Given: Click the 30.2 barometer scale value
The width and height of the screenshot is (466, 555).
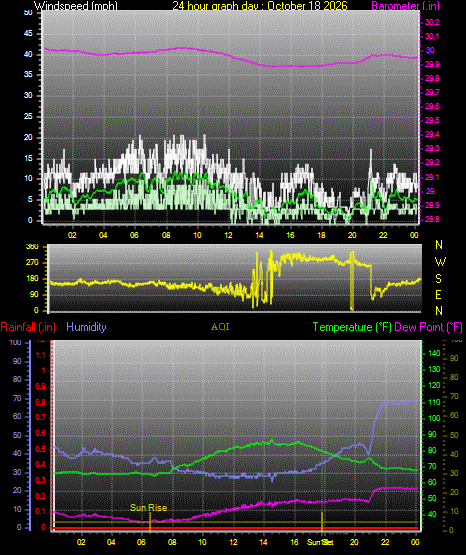Looking at the screenshot, I should [x=432, y=22].
